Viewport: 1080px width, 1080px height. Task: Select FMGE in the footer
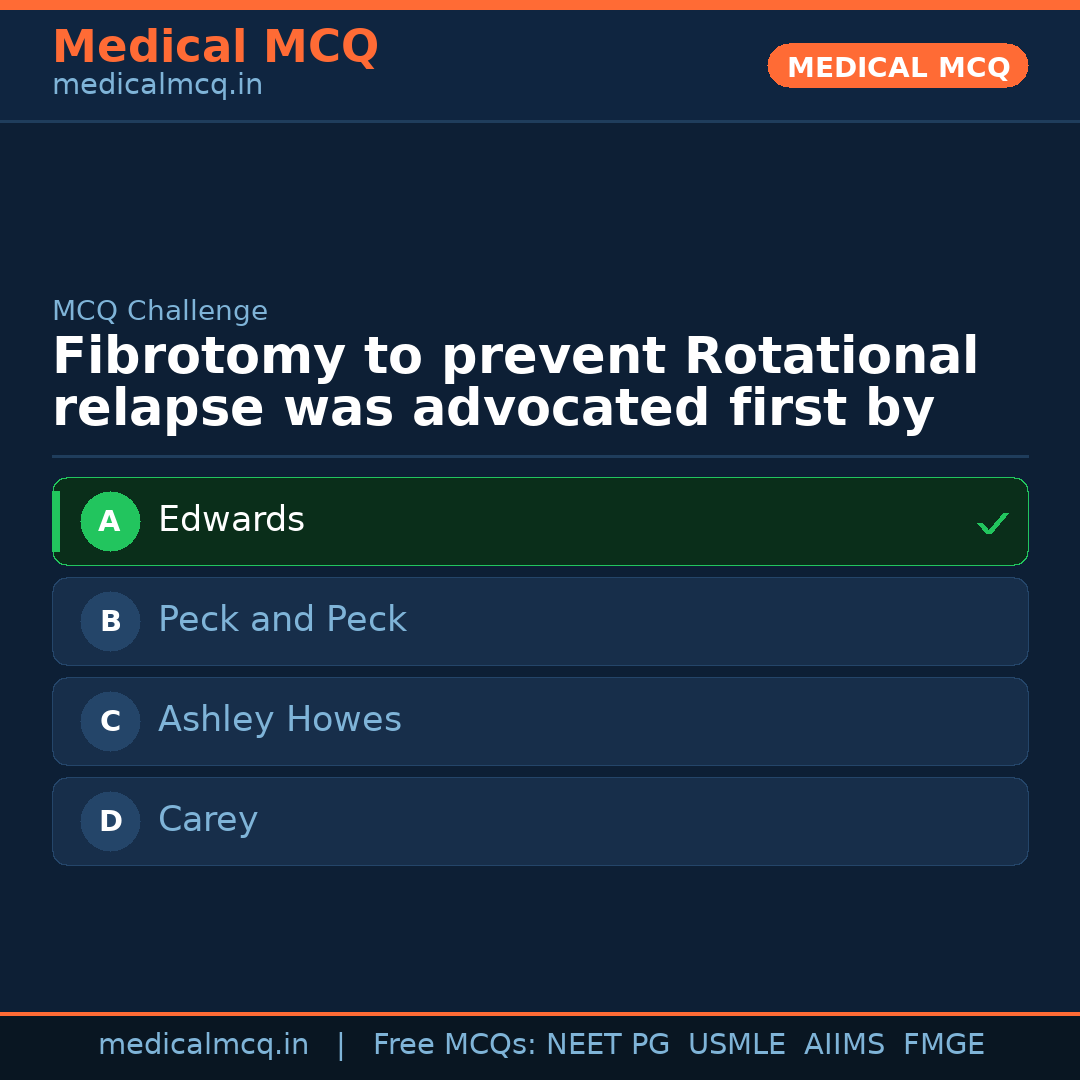point(943,1045)
